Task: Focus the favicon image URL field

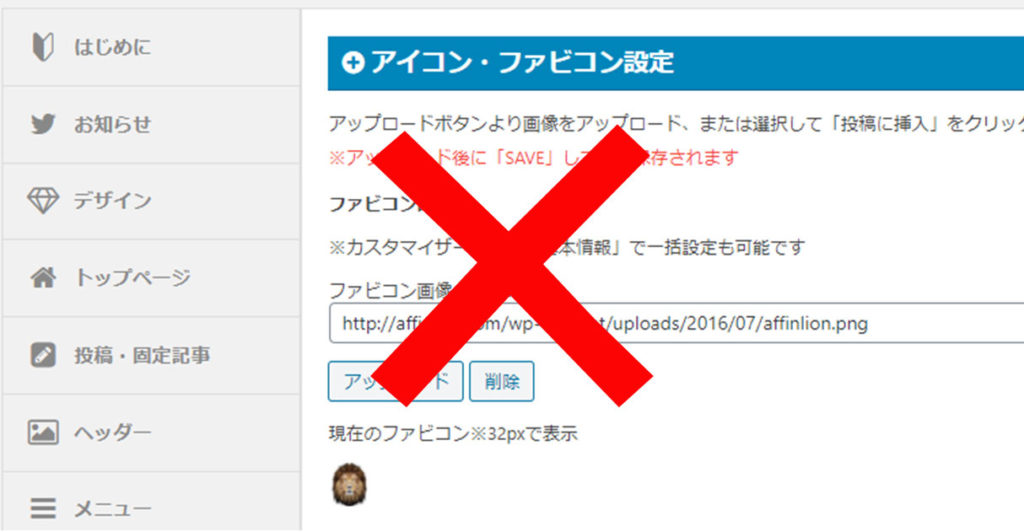Action: coord(676,323)
